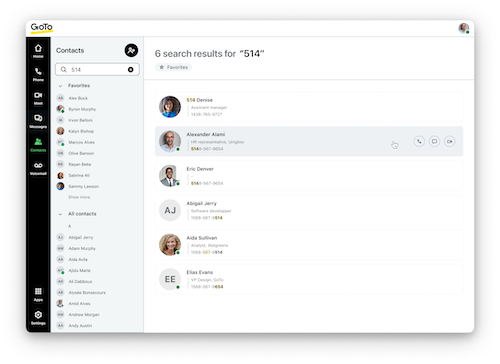Select Amid Alves in All contacts

pyautogui.click(x=78, y=303)
